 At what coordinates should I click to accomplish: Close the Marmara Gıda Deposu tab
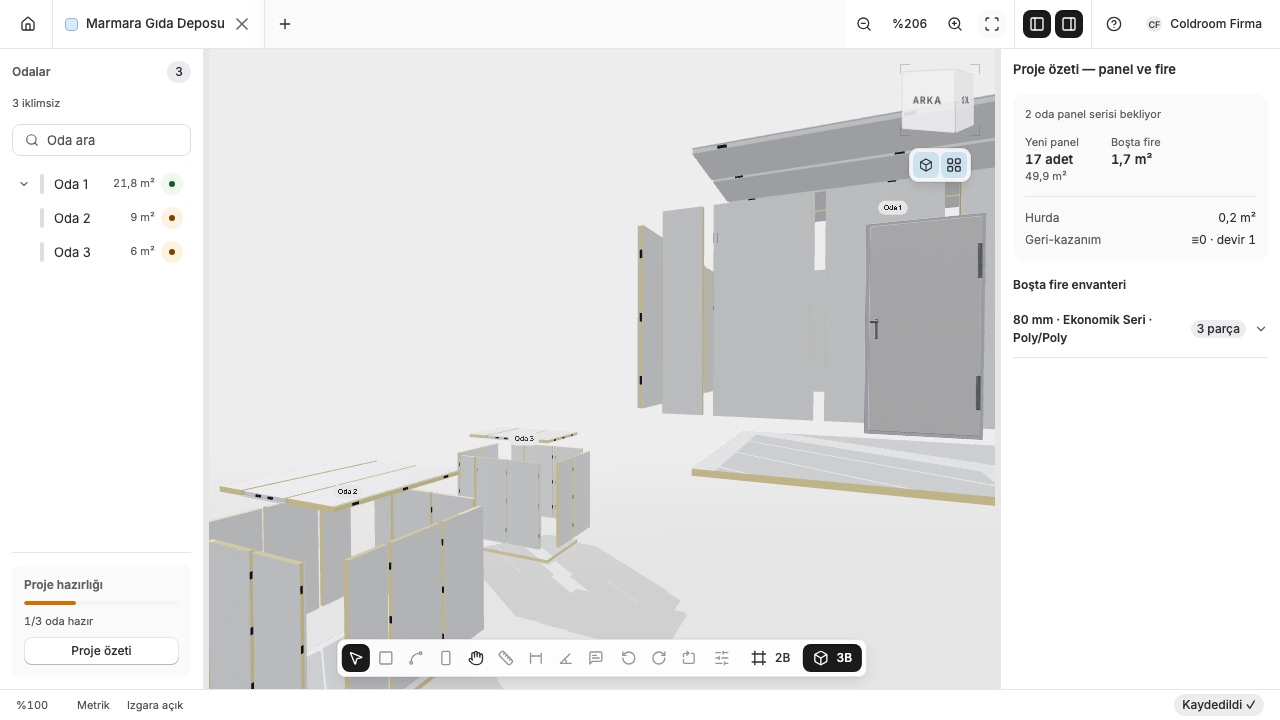point(242,24)
